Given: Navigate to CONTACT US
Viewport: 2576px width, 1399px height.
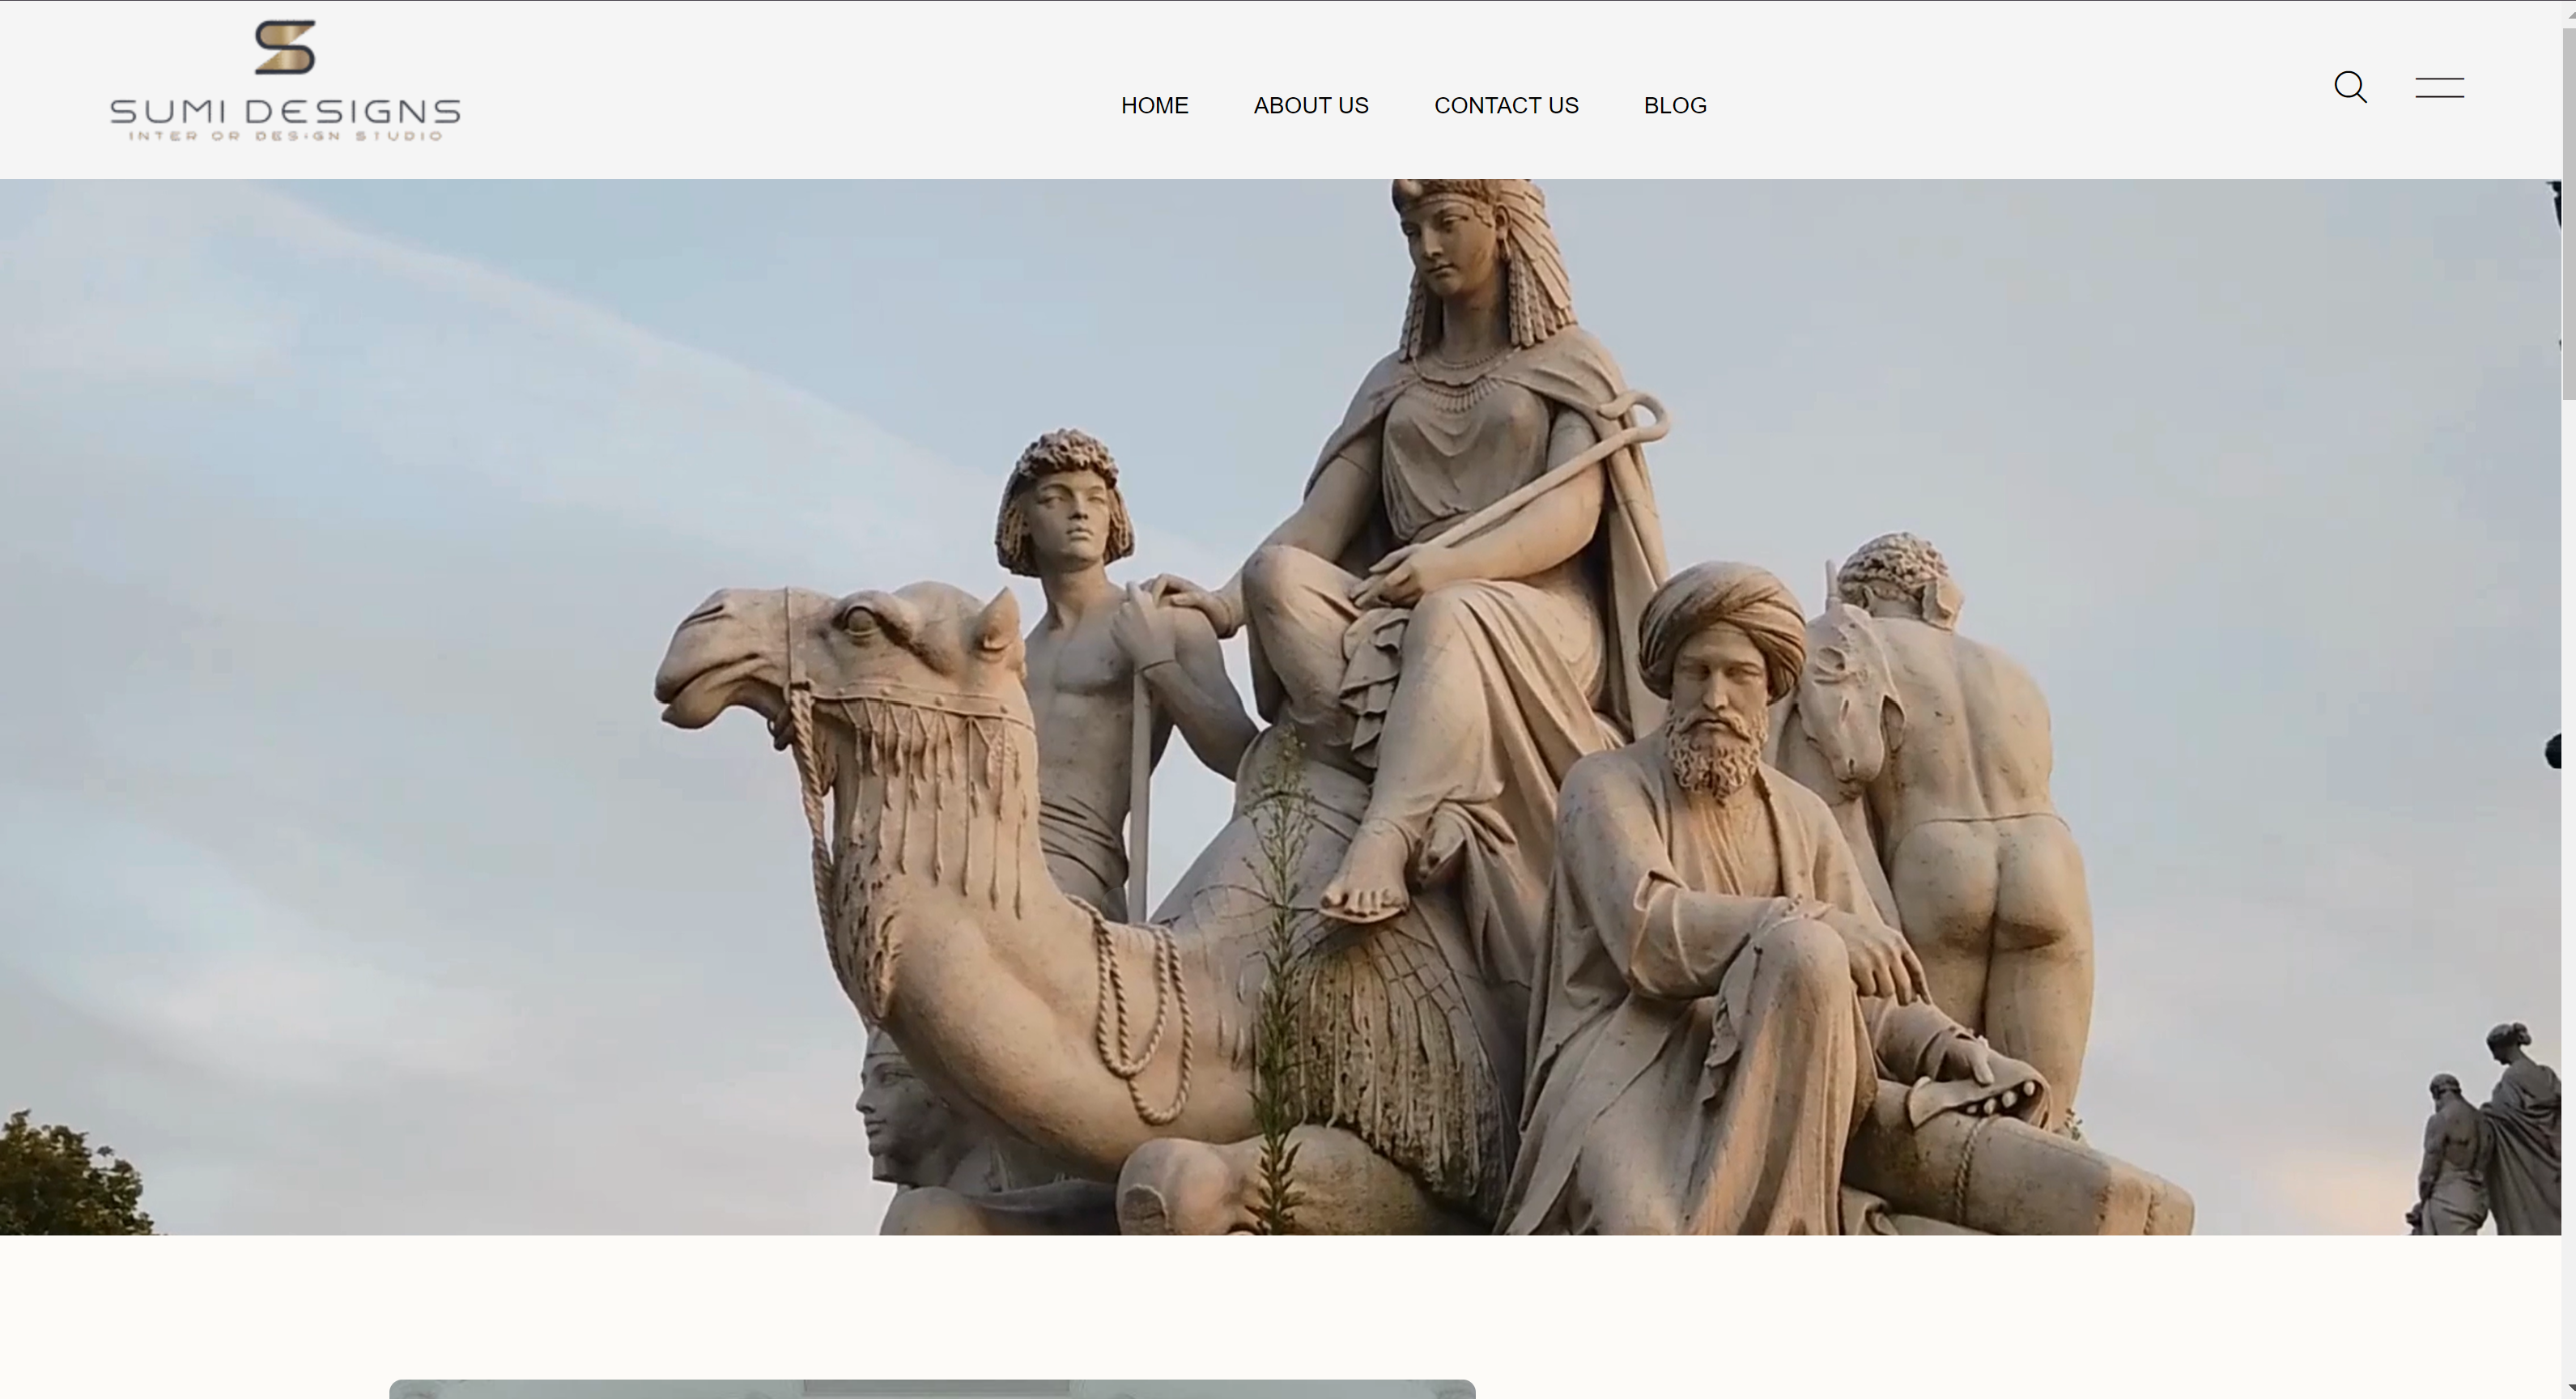Looking at the screenshot, I should tap(1505, 105).
